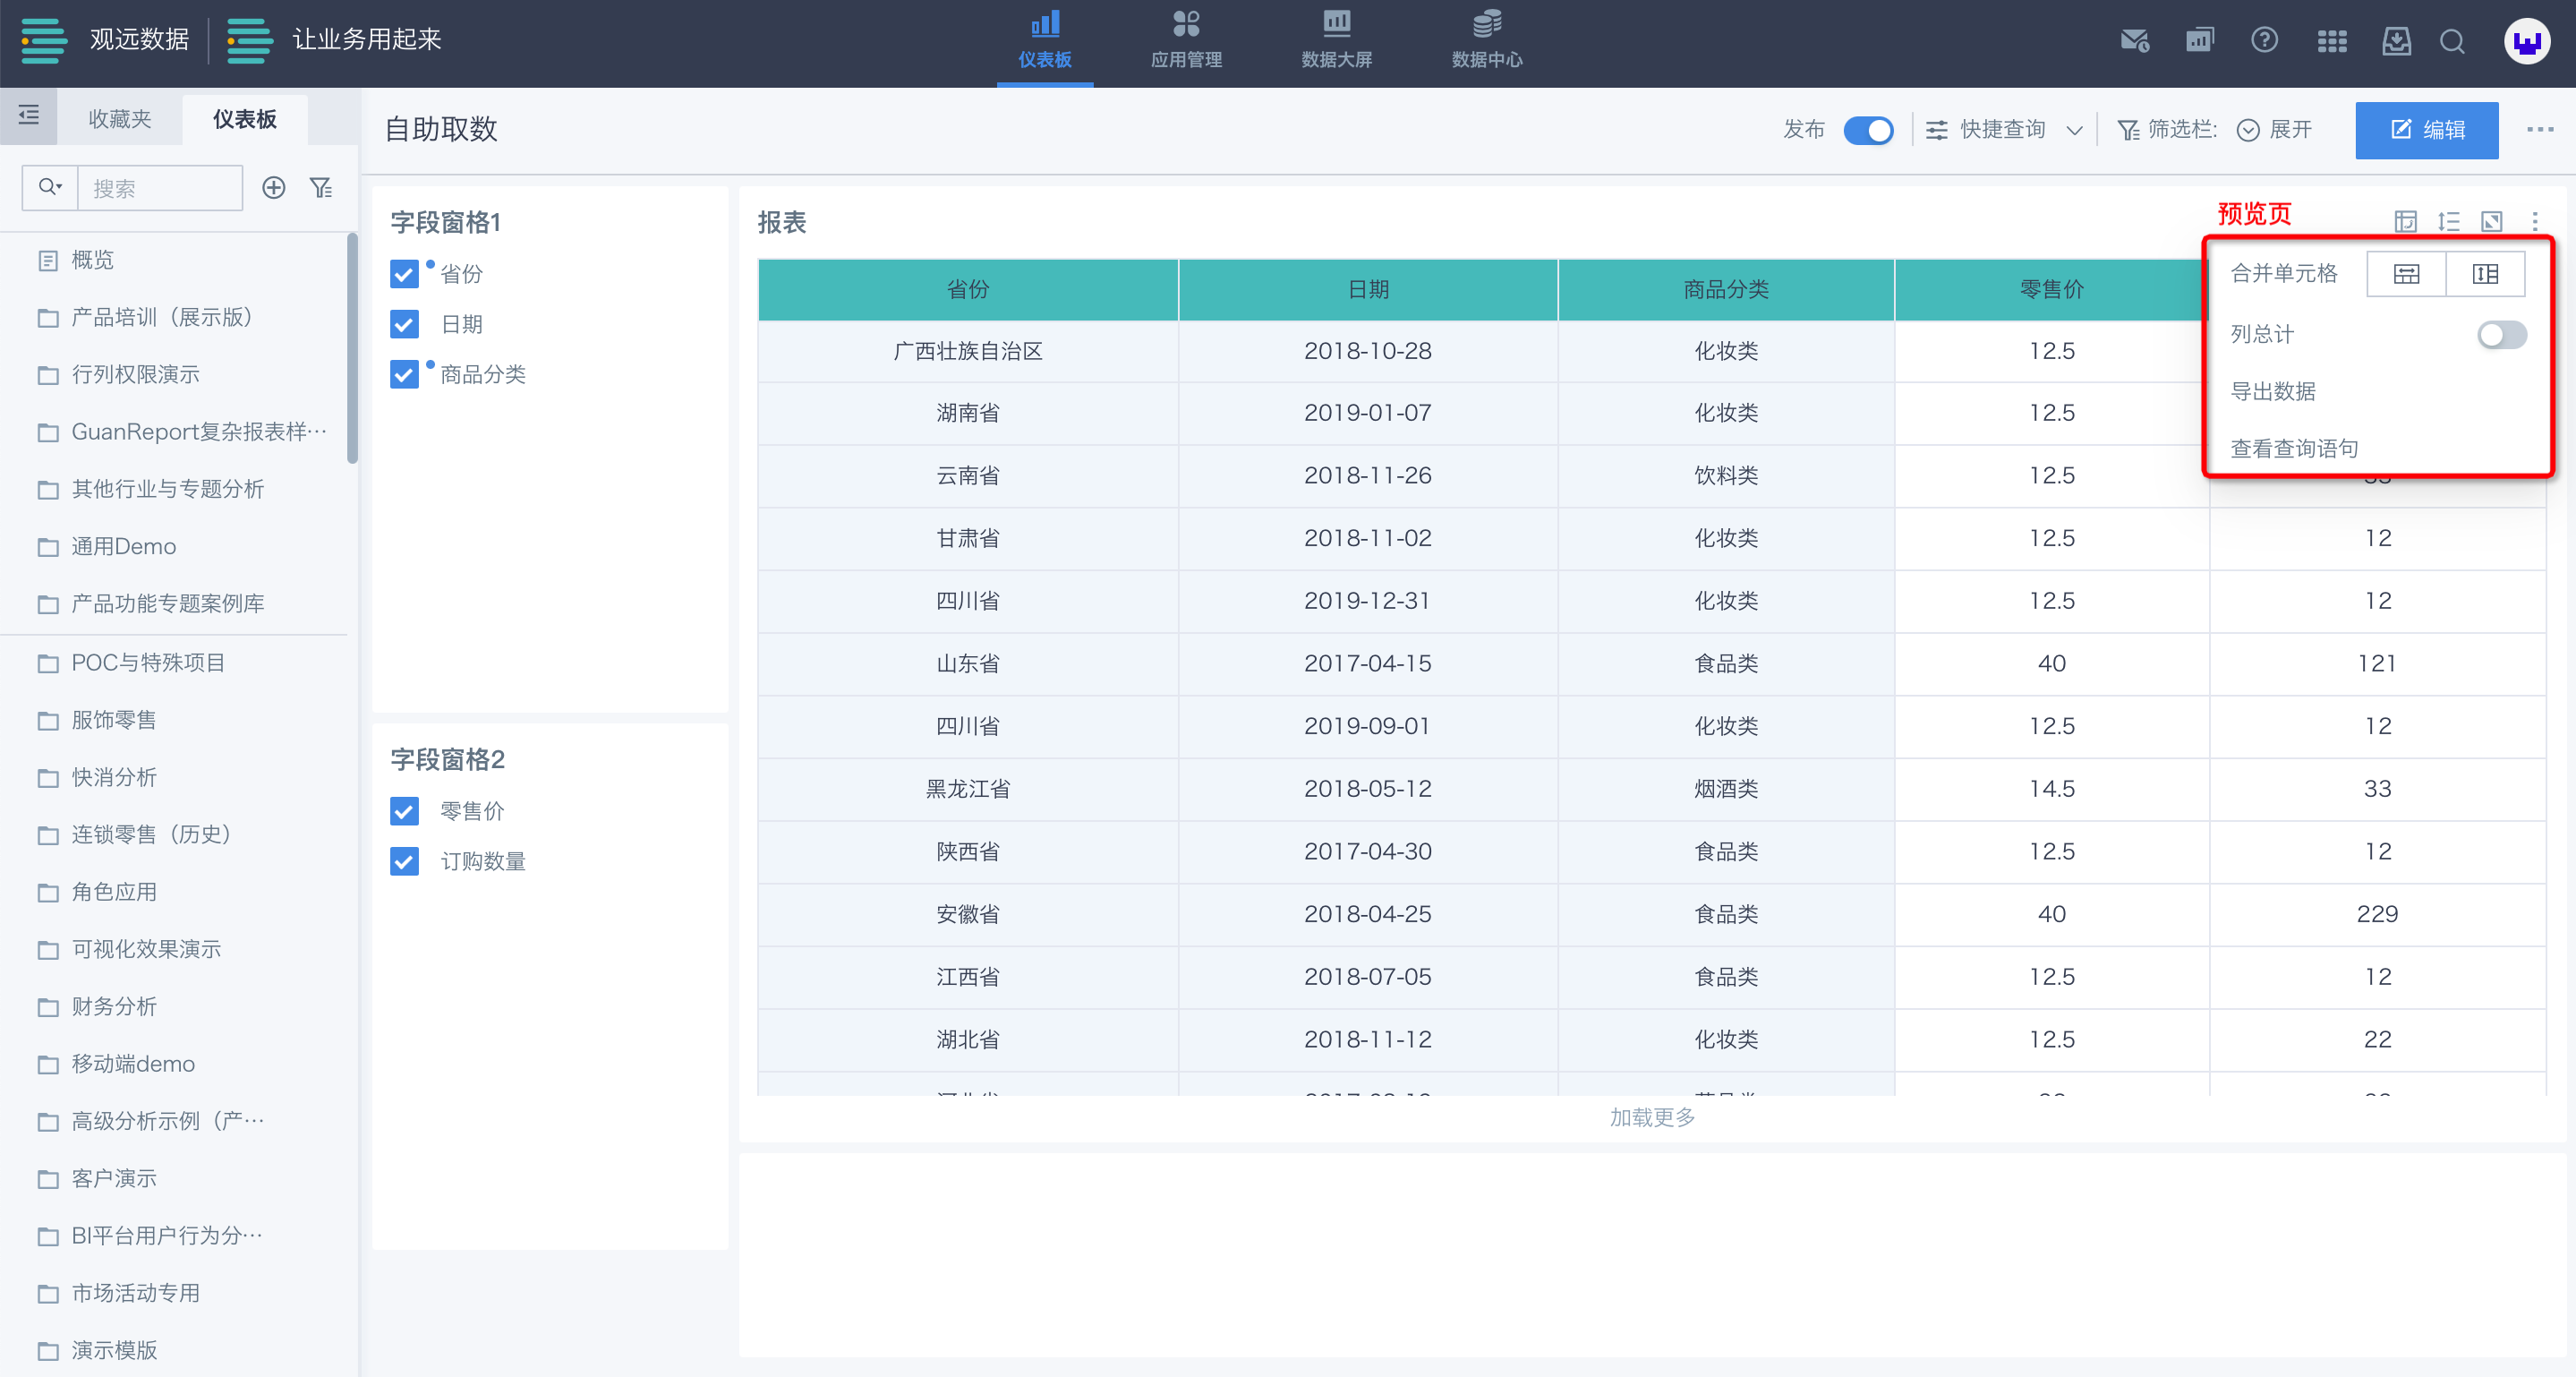Click the download inbox icon
This screenshot has width=2576, height=1377.
[2396, 41]
